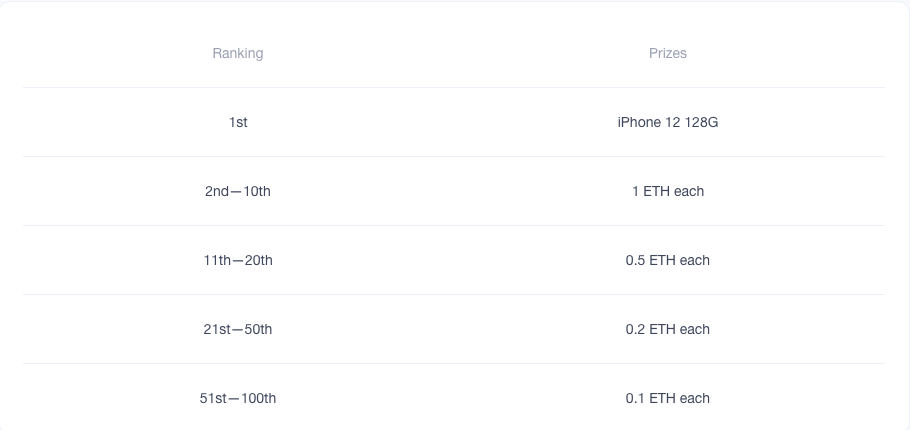
Task: Click 10th in the ranking range
Action: coord(255,191)
